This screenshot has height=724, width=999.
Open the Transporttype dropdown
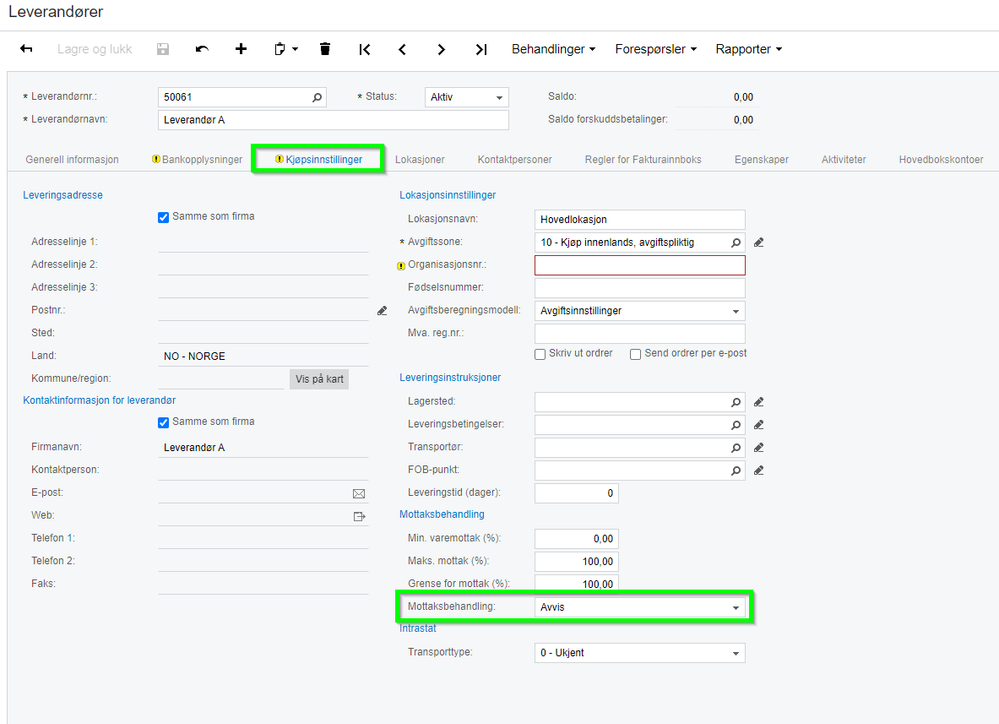(640, 653)
